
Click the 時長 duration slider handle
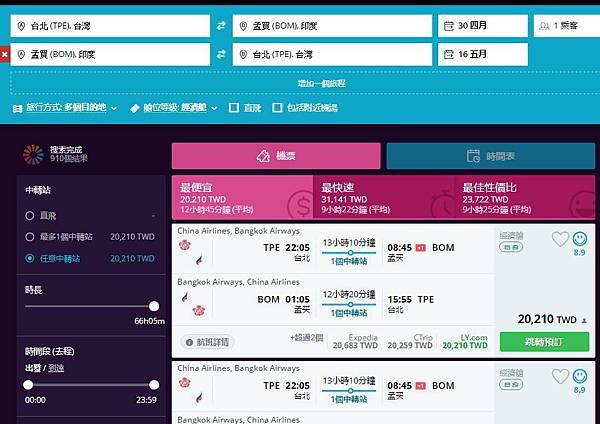coord(154,306)
